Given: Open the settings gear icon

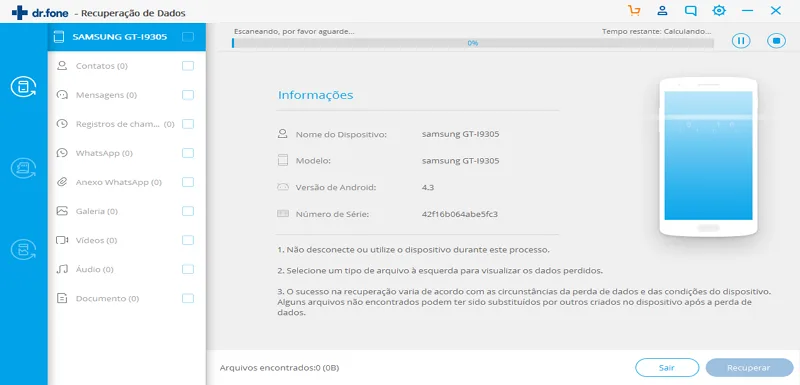Looking at the screenshot, I should click(719, 11).
